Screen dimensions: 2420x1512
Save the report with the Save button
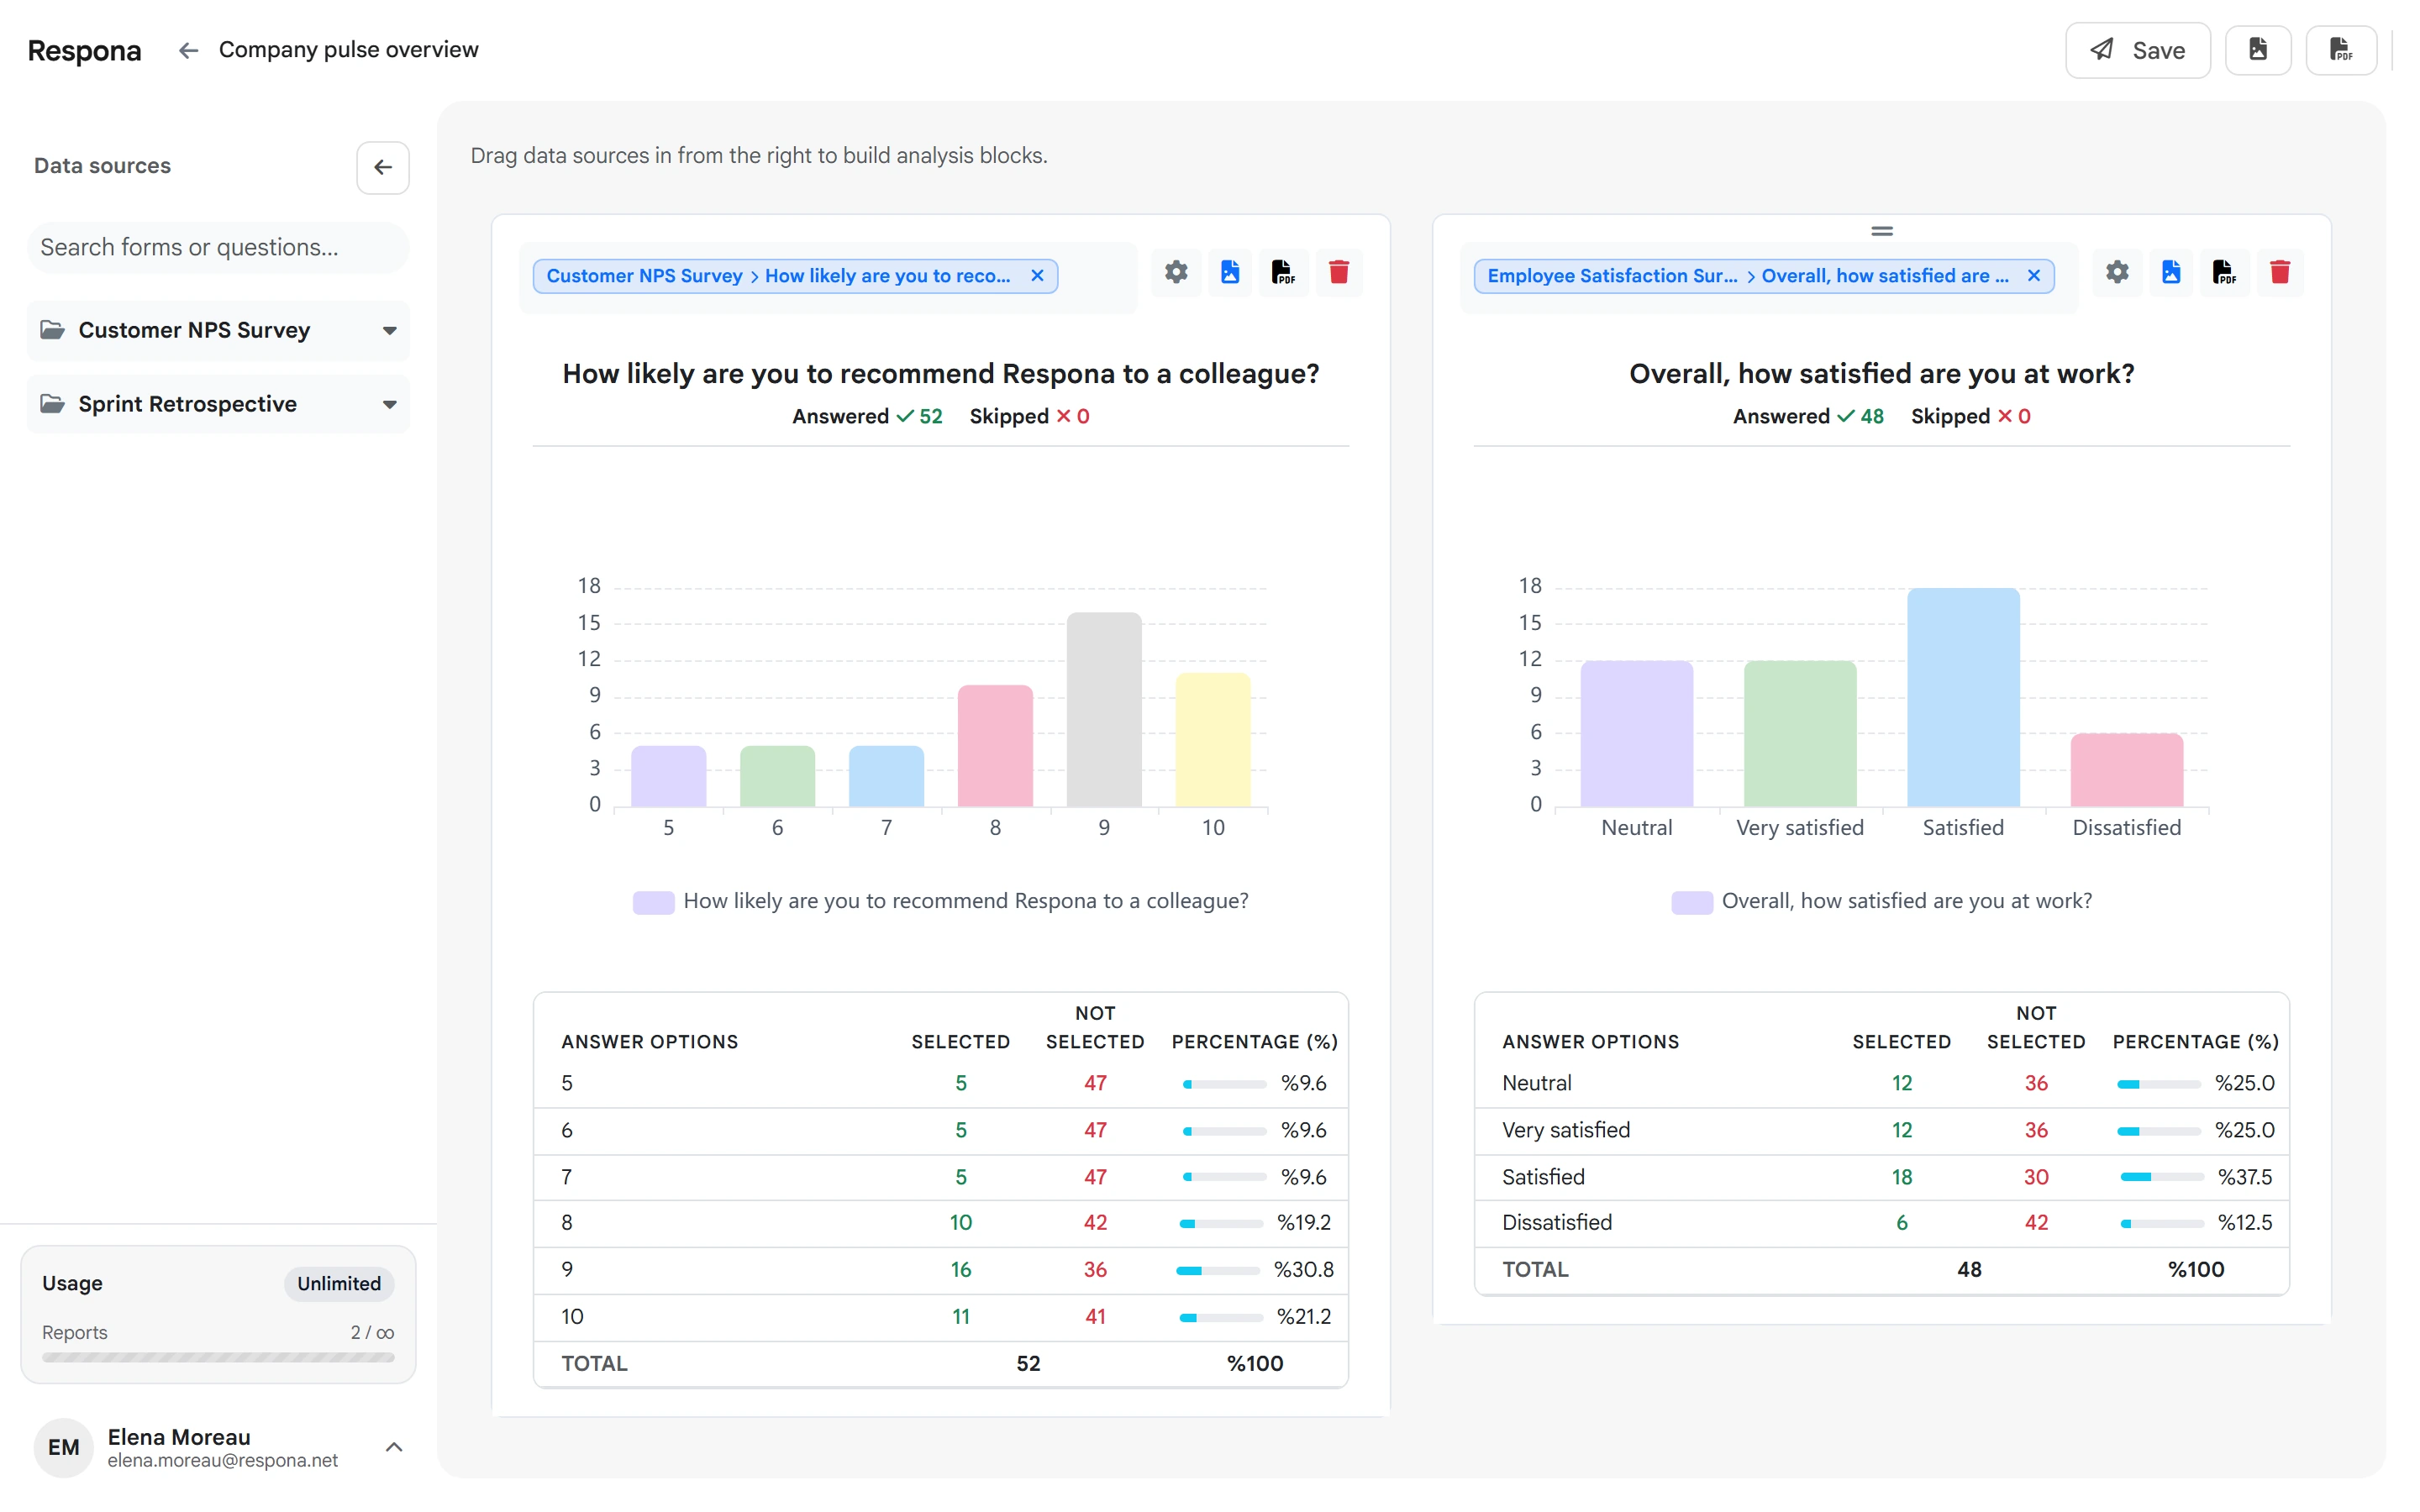[x=2137, y=50]
